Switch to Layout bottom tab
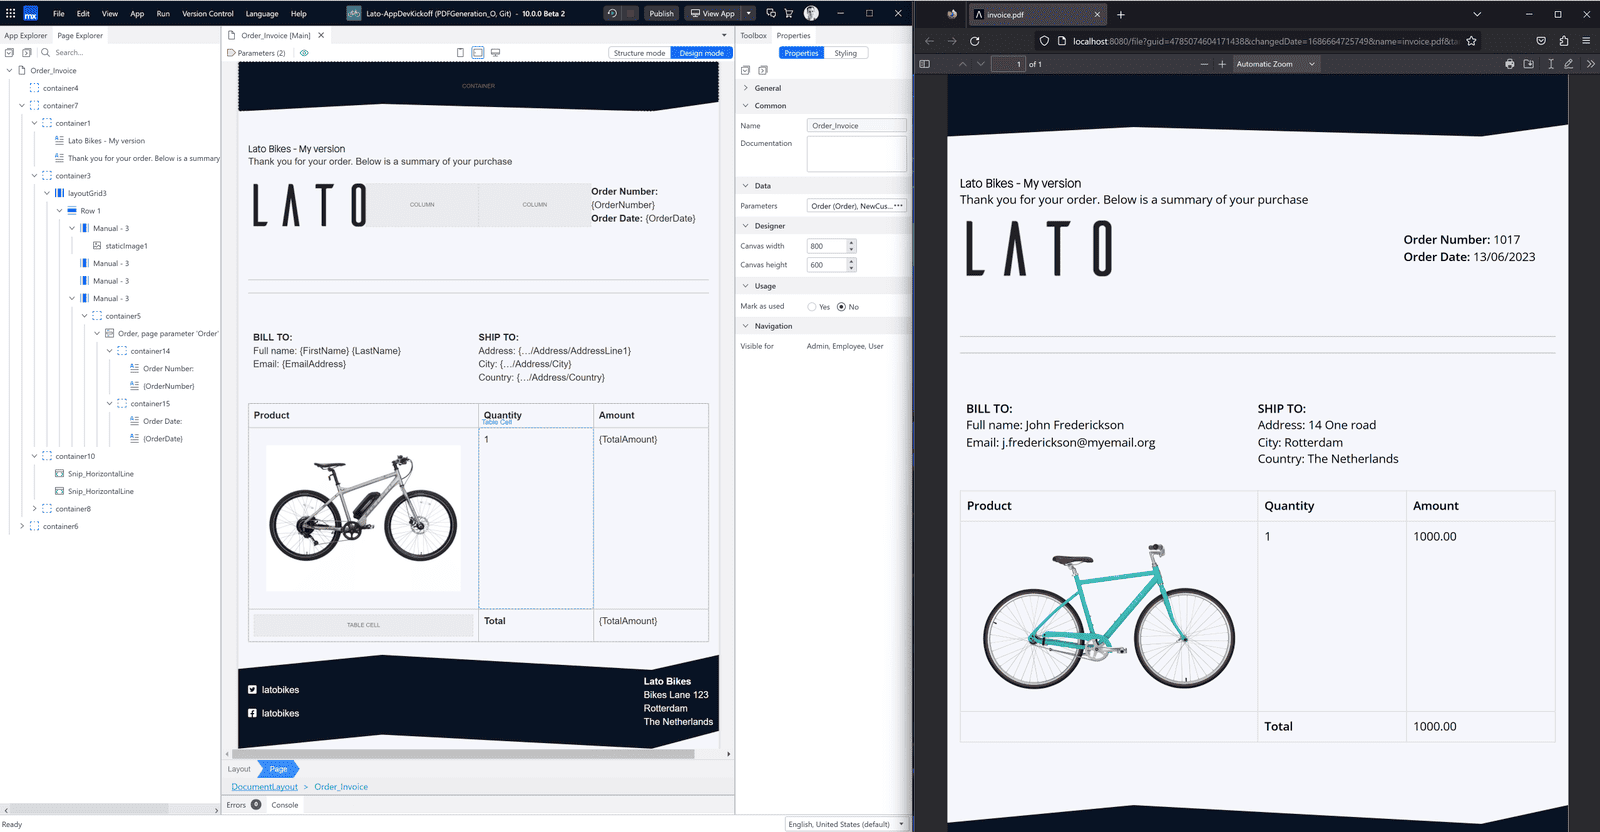 click(x=239, y=769)
